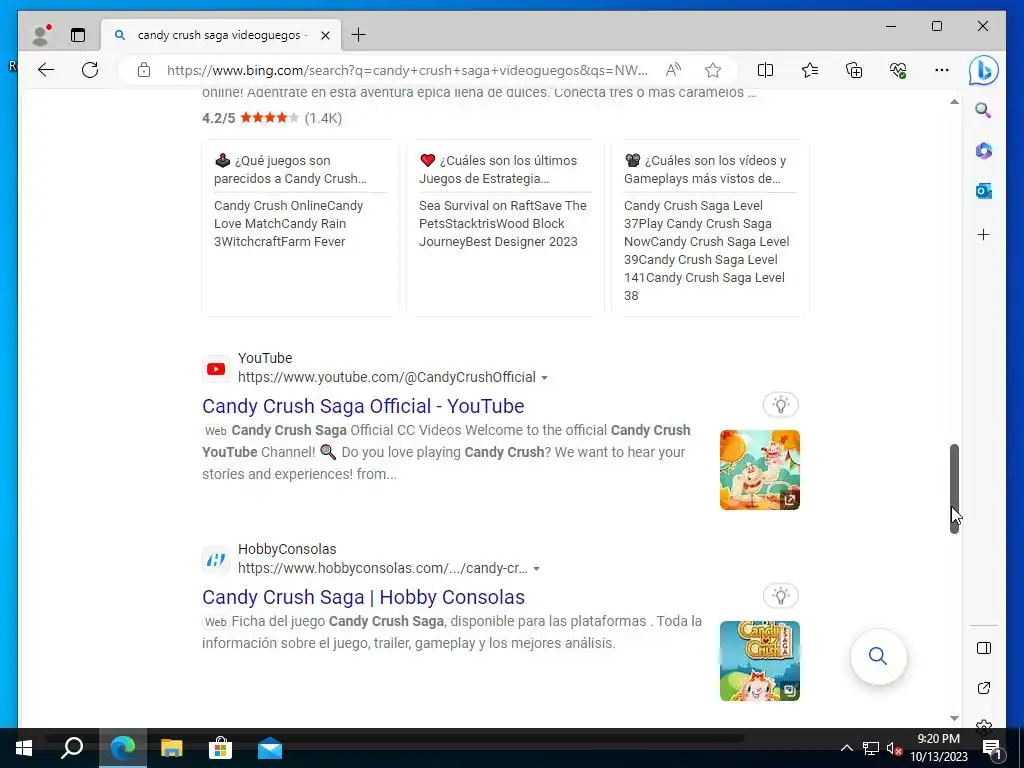Open Microsoft 365 sidebar icon
The height and width of the screenshot is (768, 1024).
coord(984,151)
